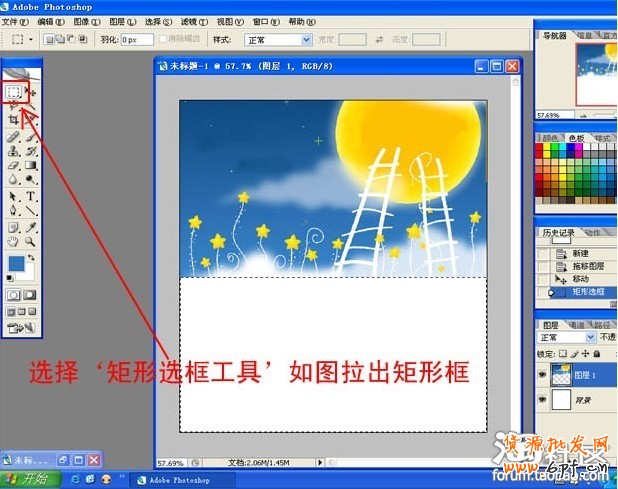Select the Line tool
618x489 pixels.
coord(31,210)
